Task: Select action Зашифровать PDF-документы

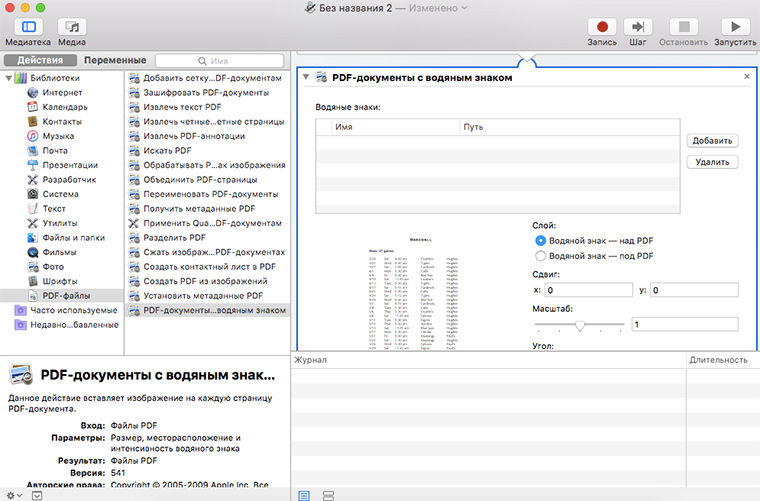Action: click(x=207, y=93)
